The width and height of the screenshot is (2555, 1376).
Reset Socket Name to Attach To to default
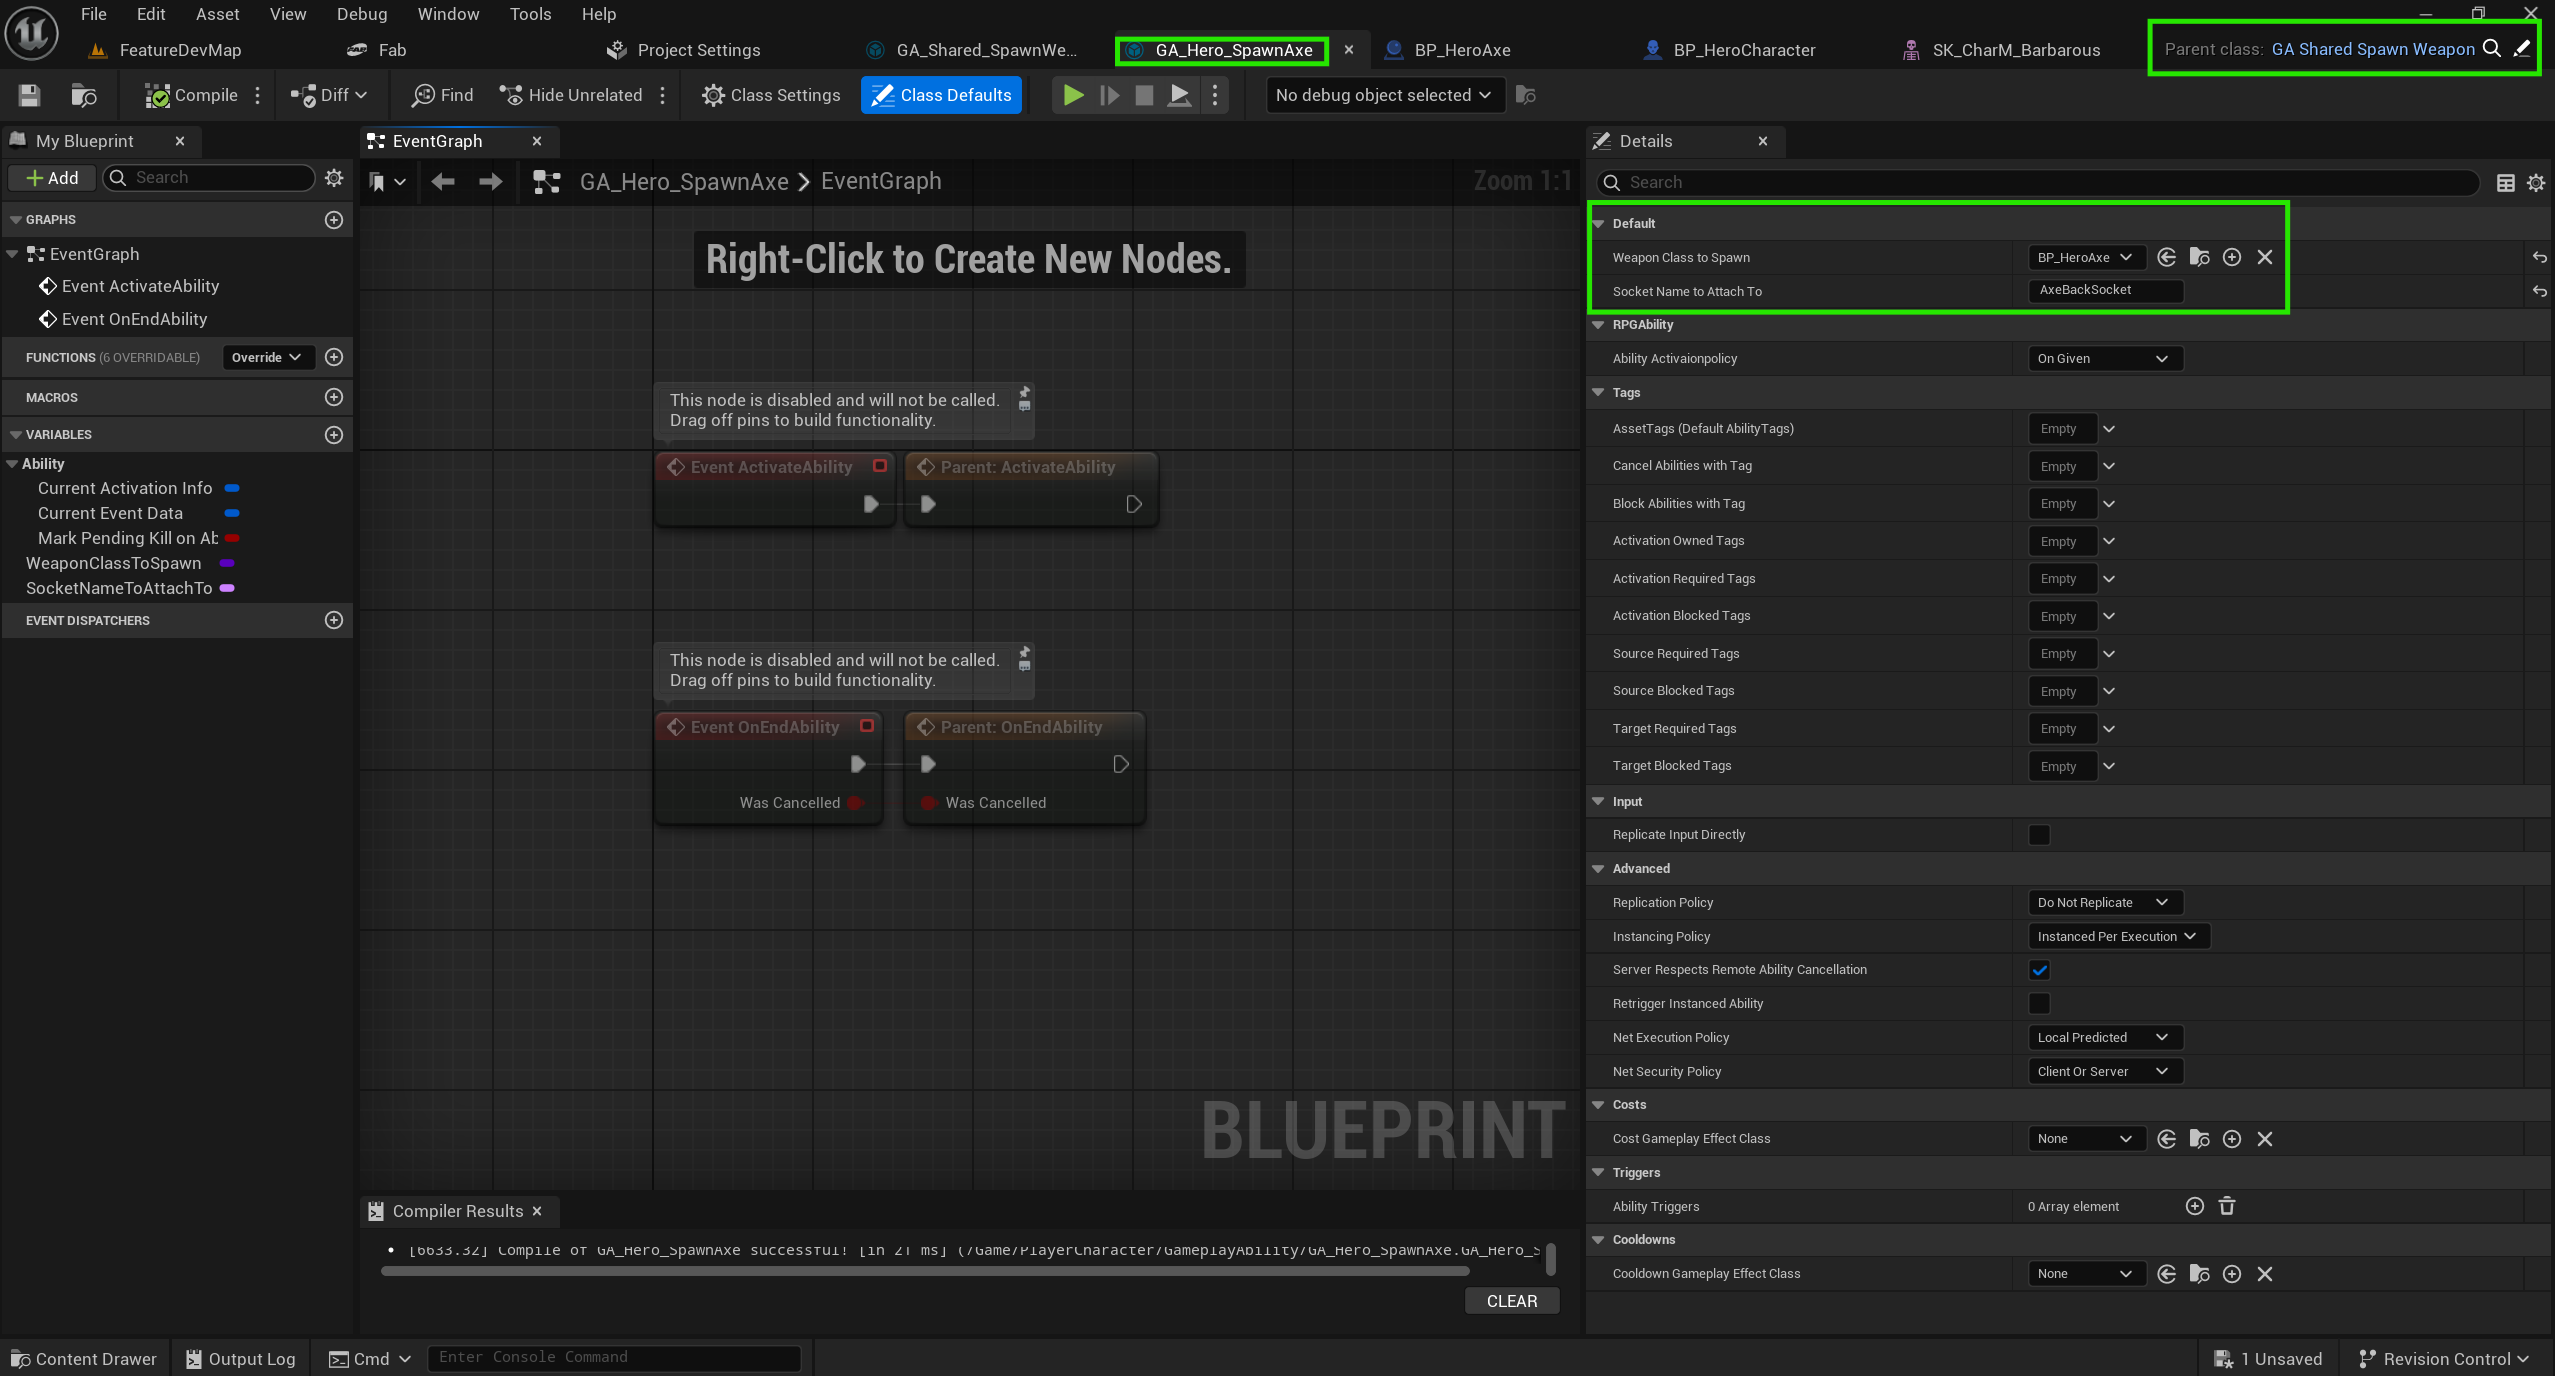2539,292
